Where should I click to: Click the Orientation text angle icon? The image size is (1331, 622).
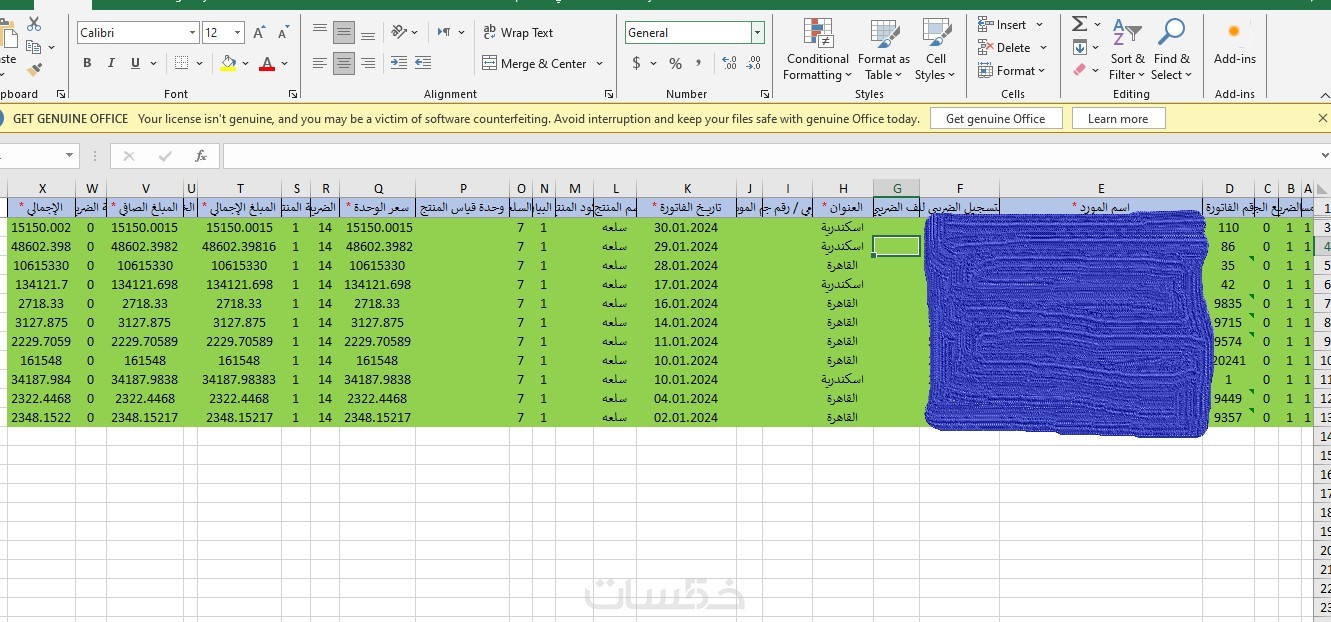(x=399, y=32)
